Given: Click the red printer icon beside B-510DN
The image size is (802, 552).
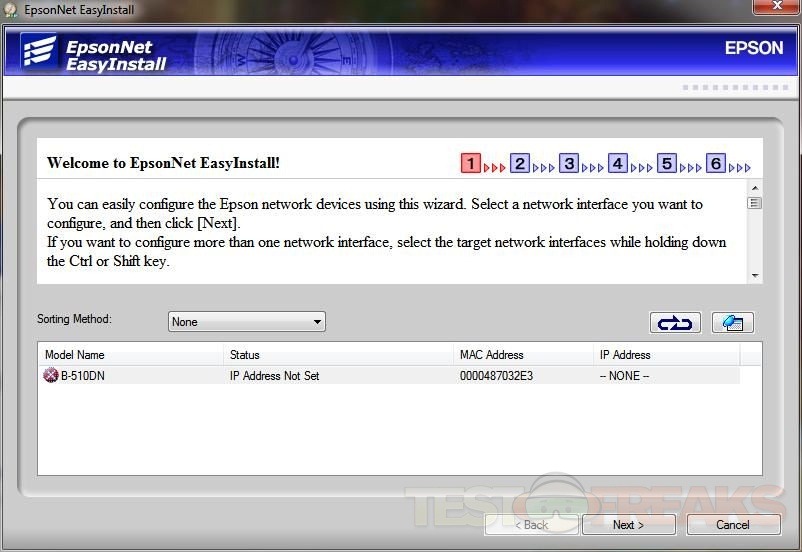Looking at the screenshot, I should tap(51, 376).
